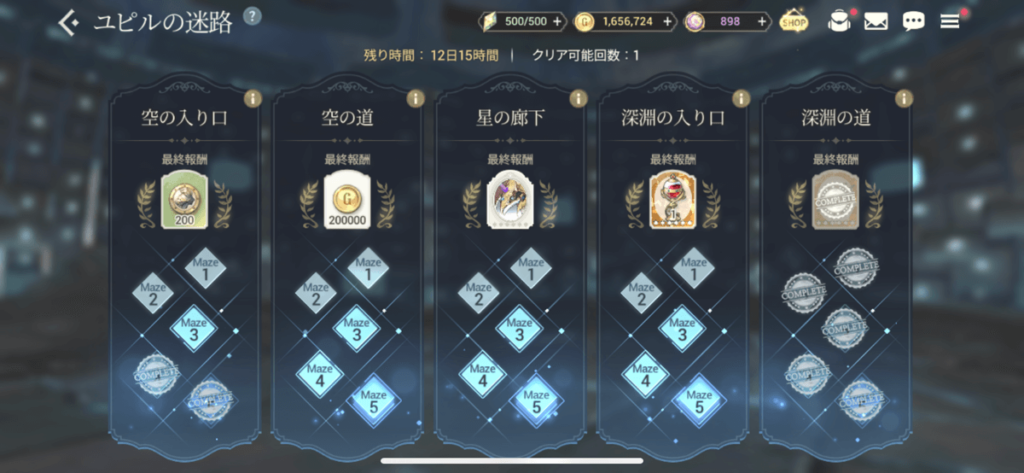Open the SHOP icon

(794, 22)
